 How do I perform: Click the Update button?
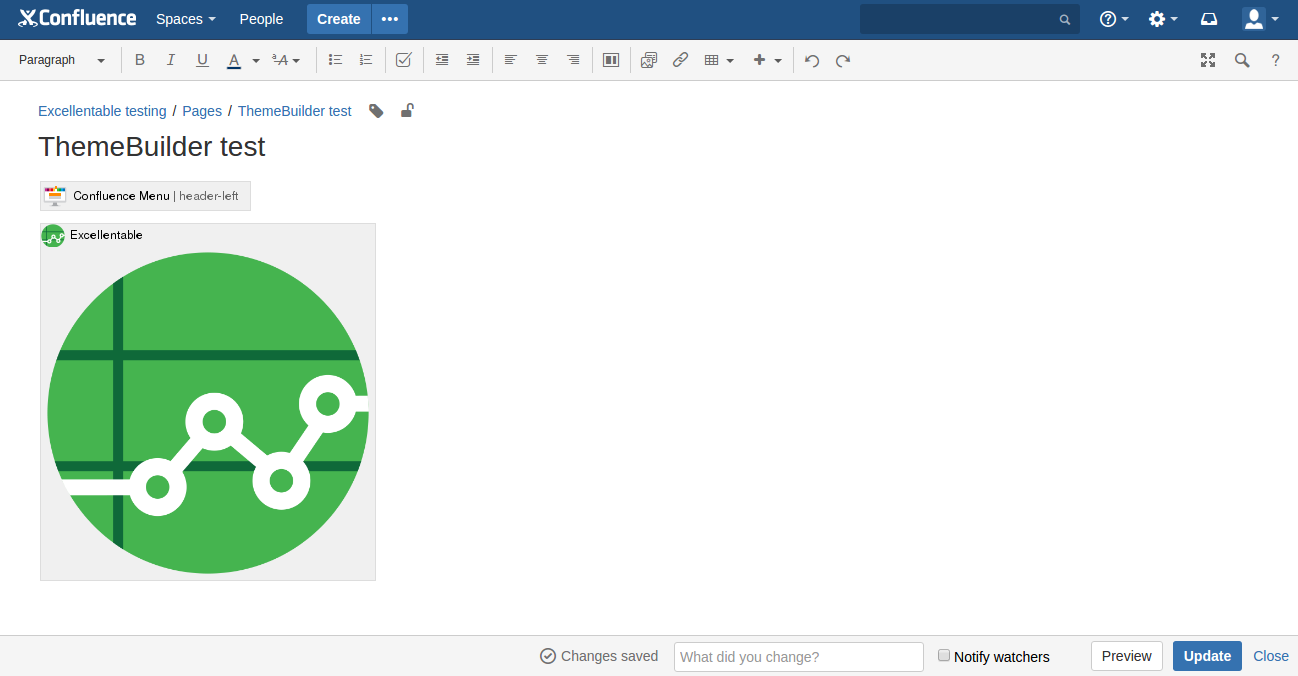pos(1207,656)
